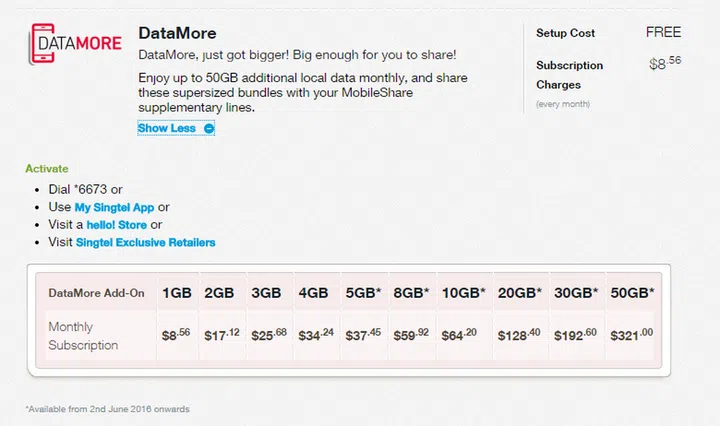The image size is (720, 426).
Task: Click the DataMore Add-On row label
Action: 97,293
